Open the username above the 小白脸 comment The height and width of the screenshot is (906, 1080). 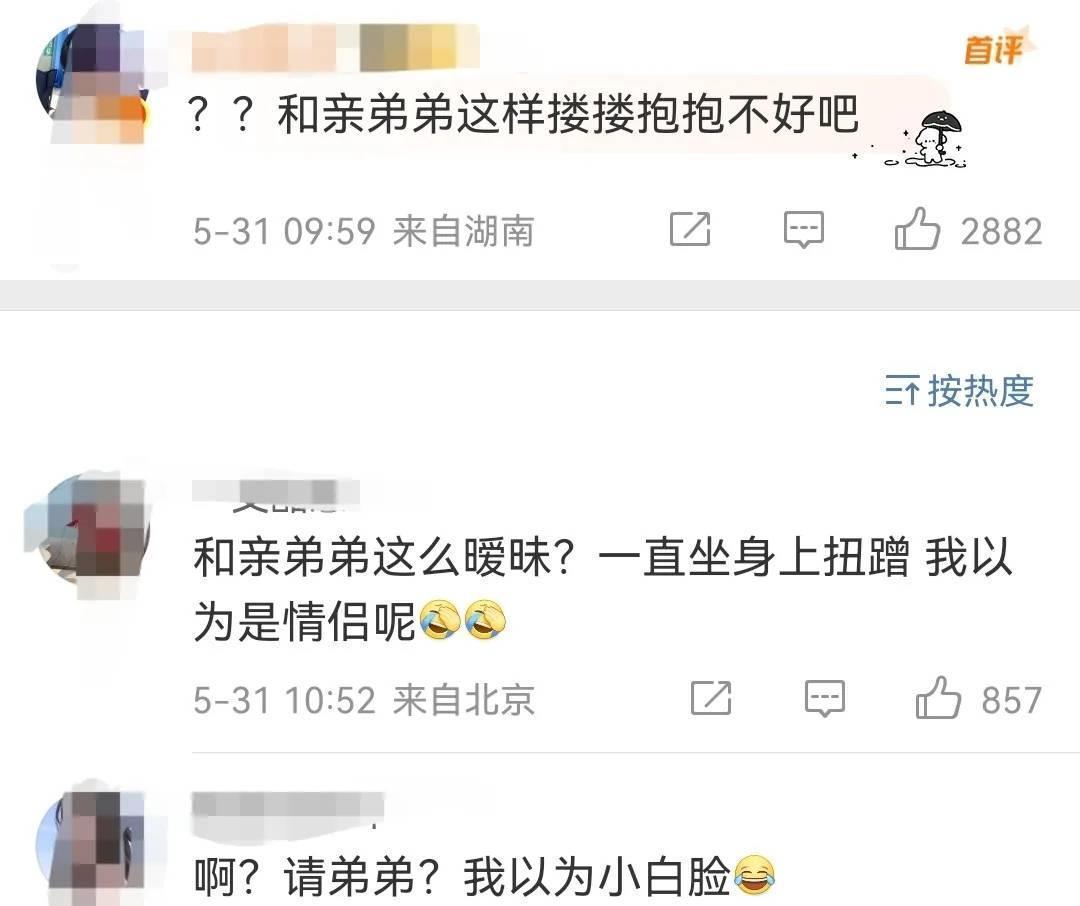coord(287,808)
